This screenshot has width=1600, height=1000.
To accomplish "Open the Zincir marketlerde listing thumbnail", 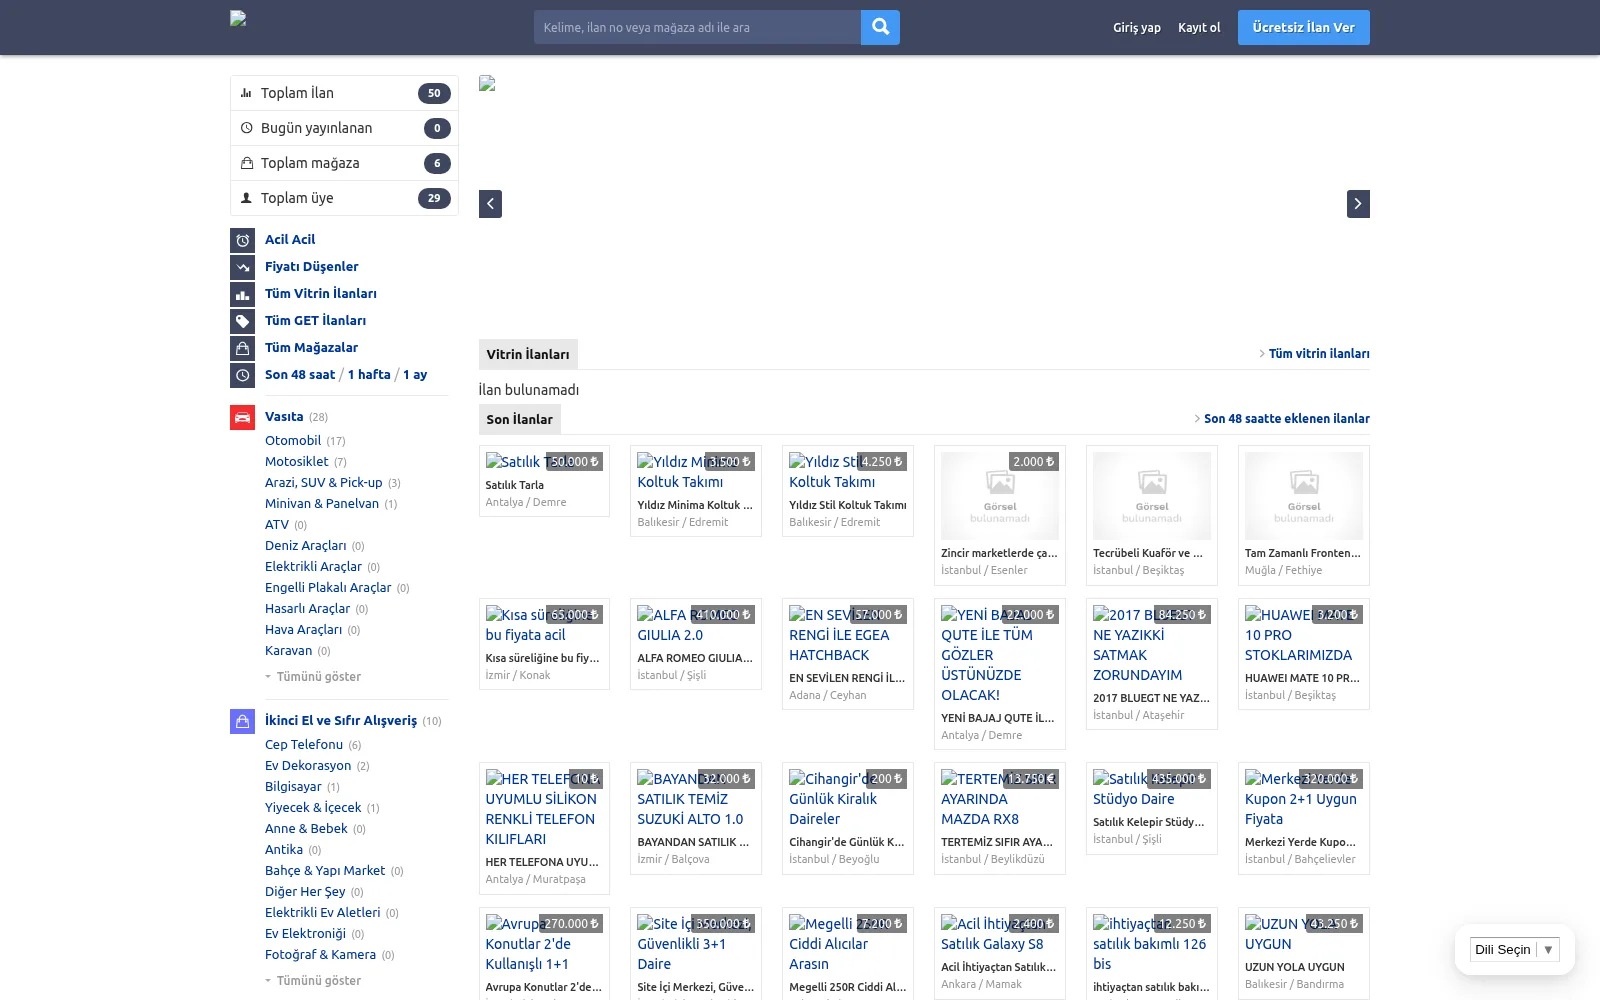I will pyautogui.click(x=1000, y=496).
